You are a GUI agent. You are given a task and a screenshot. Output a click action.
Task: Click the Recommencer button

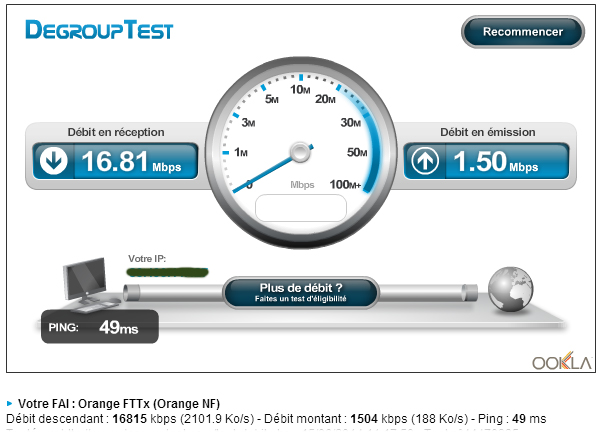(523, 32)
